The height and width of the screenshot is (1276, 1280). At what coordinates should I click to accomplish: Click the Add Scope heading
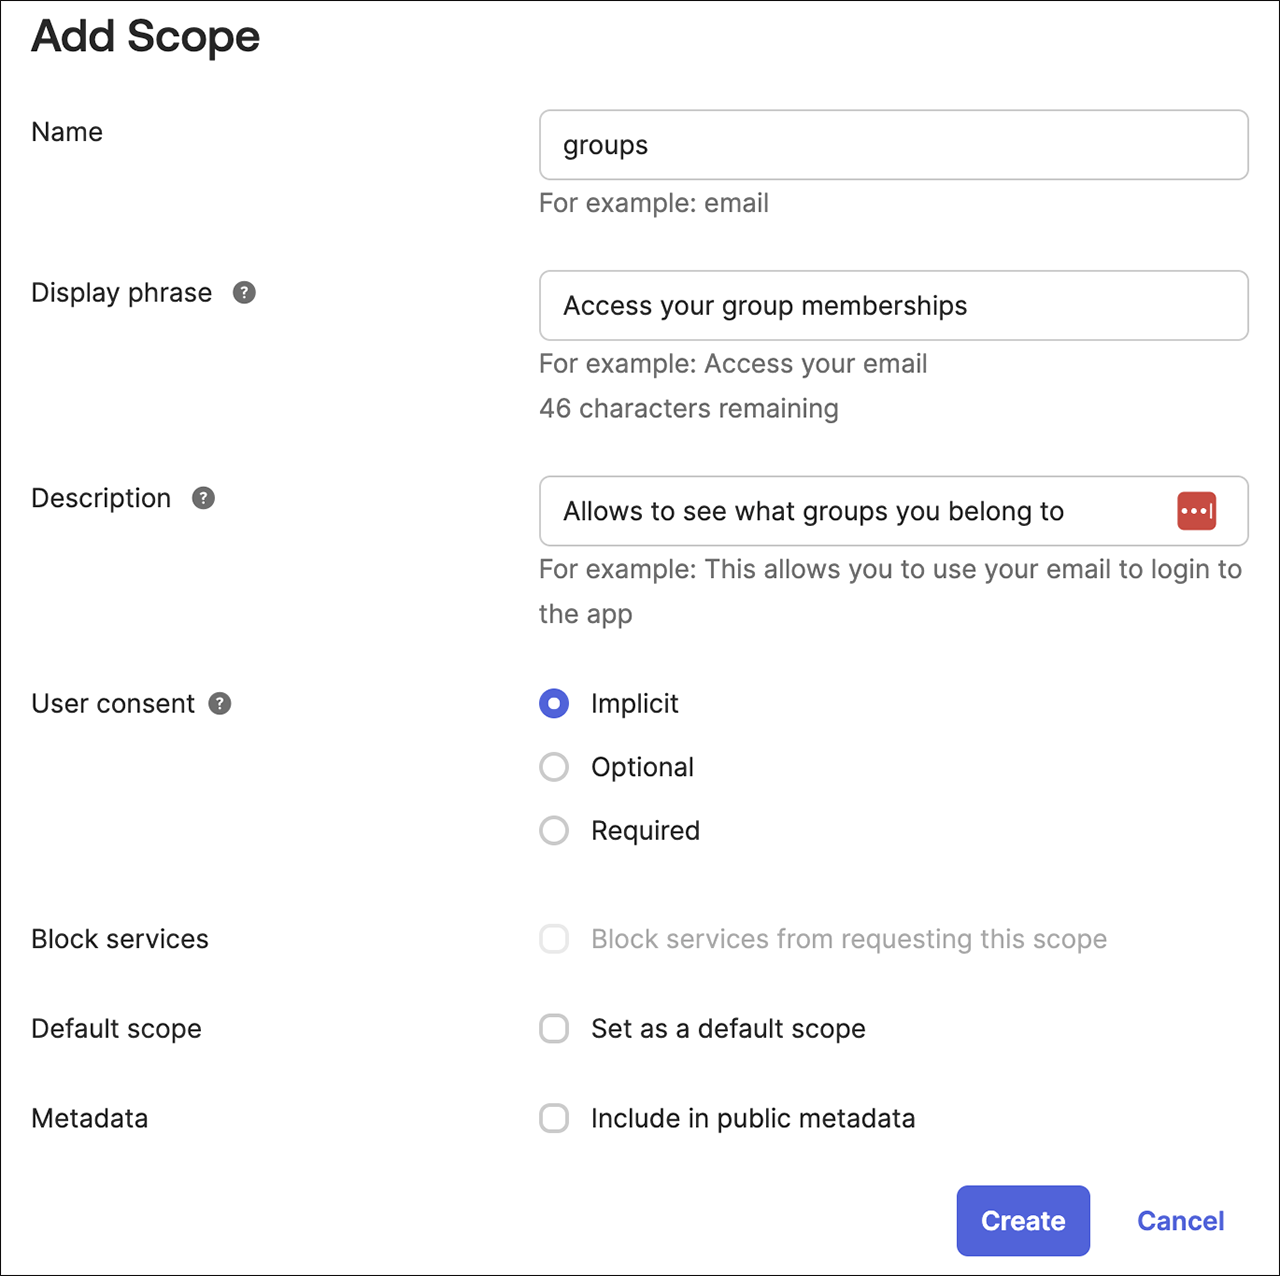pyautogui.click(x=146, y=37)
